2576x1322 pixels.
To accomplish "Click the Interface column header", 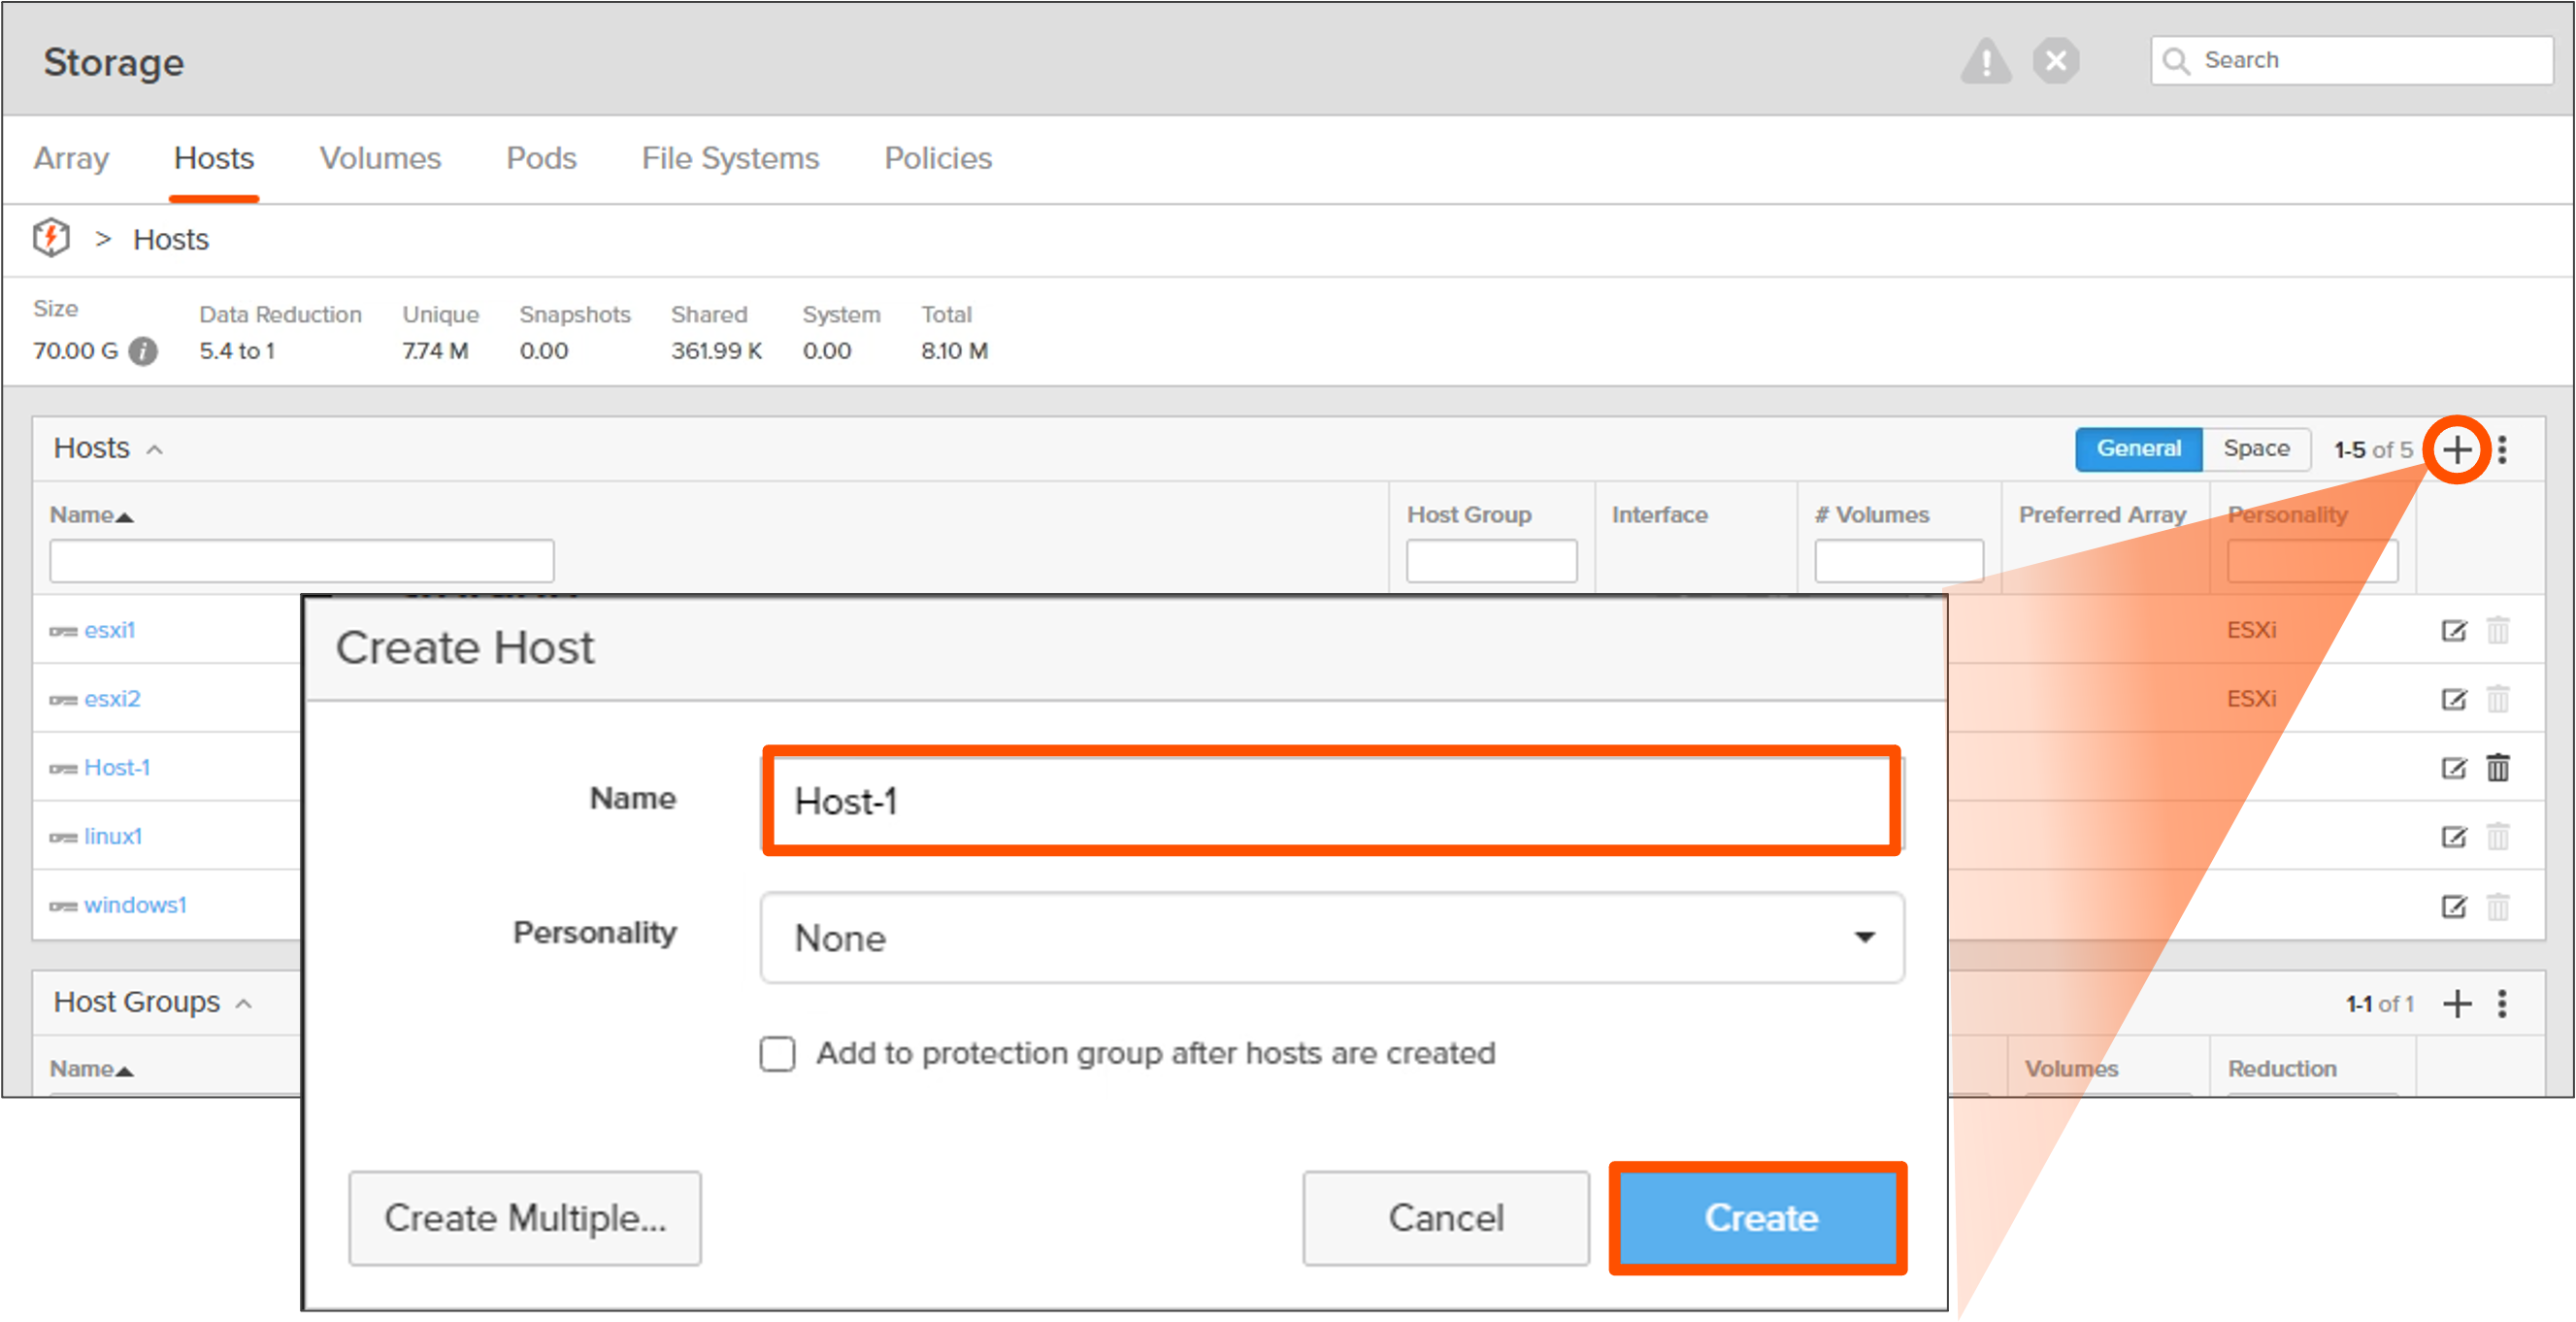I will click(x=1659, y=515).
